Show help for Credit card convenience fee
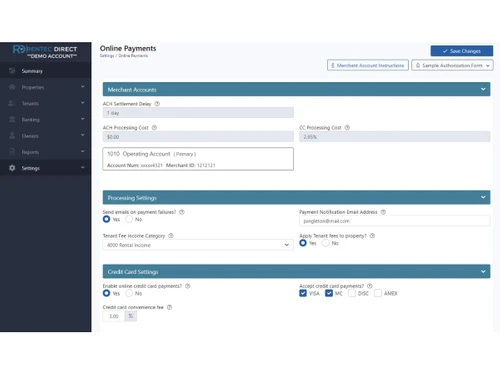 point(169,307)
